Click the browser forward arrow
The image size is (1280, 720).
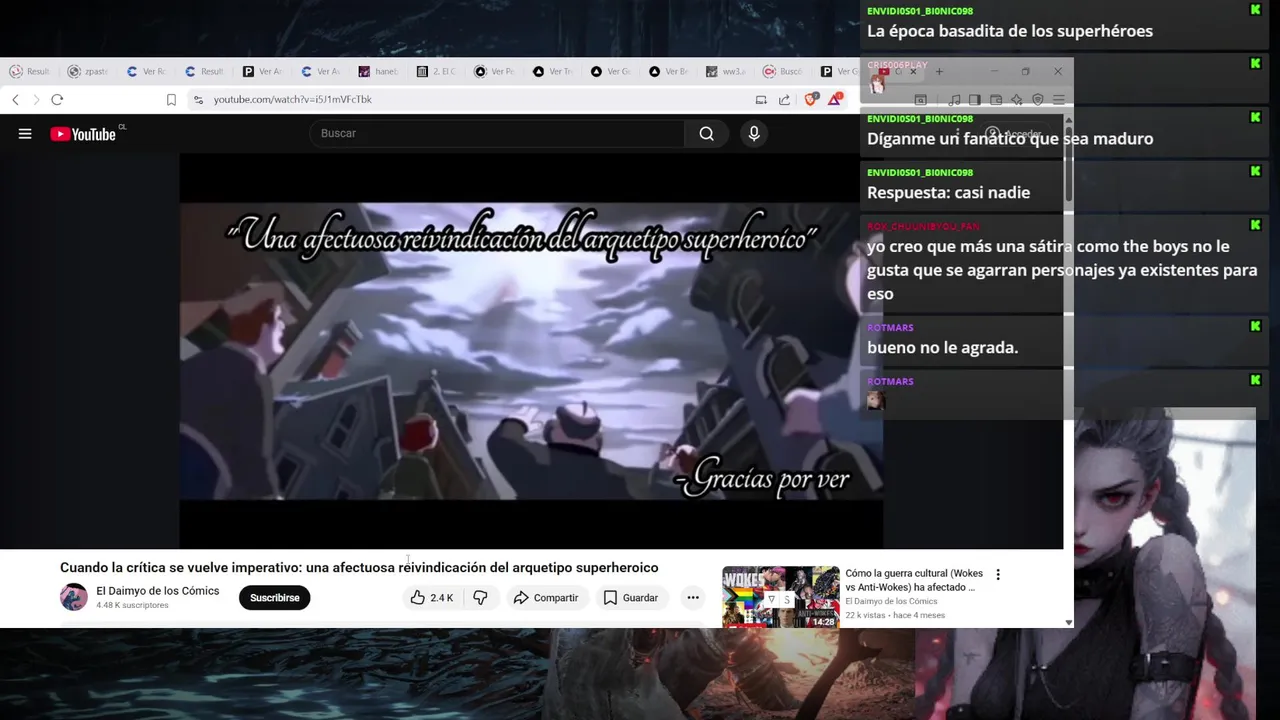36,100
